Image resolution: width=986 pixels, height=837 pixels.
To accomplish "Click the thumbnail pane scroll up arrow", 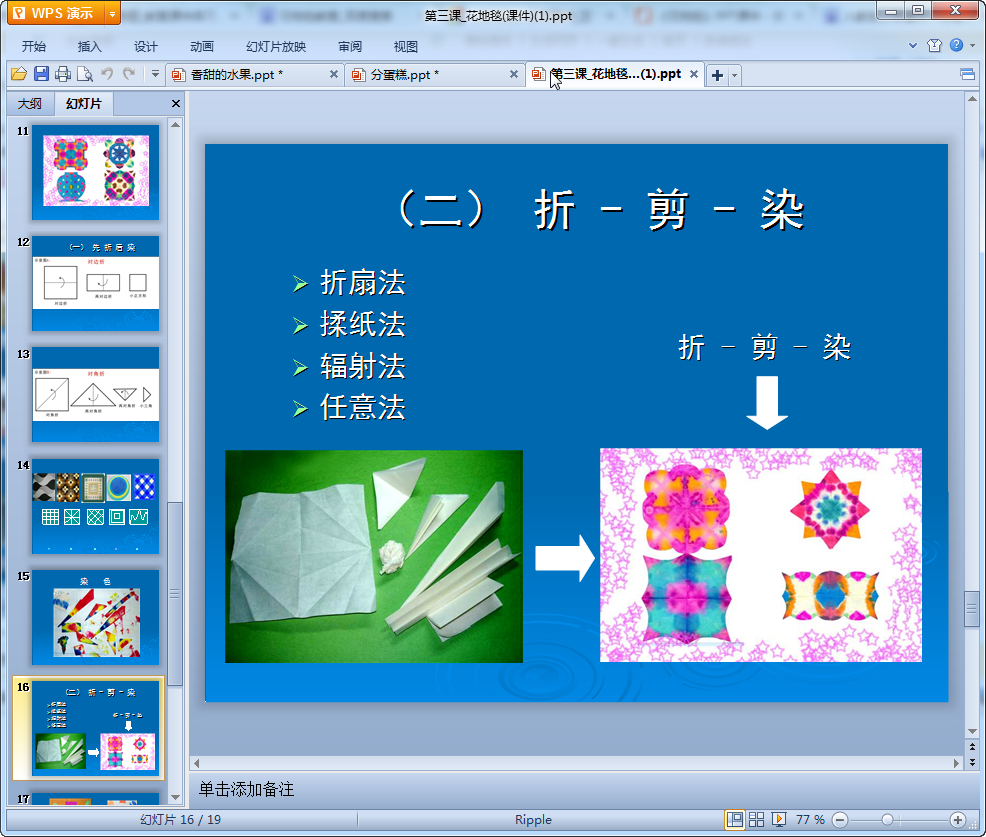I will 175,125.
